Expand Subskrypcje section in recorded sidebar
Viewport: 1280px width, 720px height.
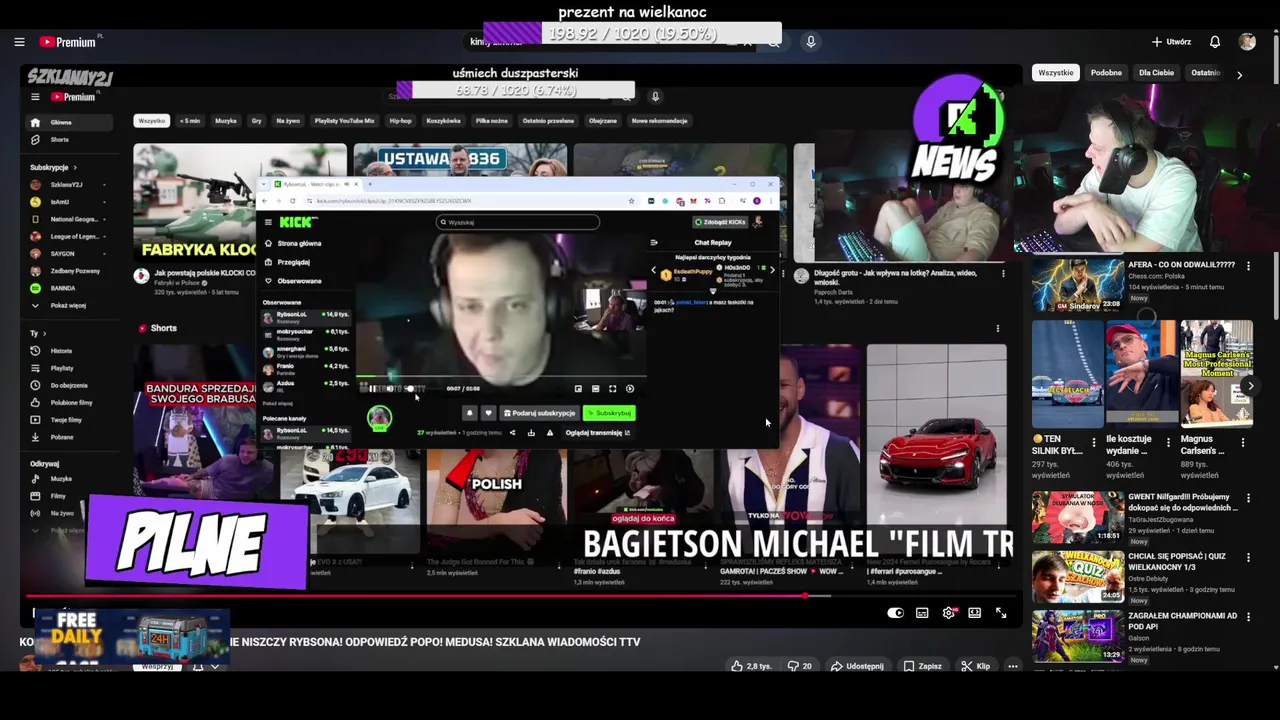(x=53, y=167)
